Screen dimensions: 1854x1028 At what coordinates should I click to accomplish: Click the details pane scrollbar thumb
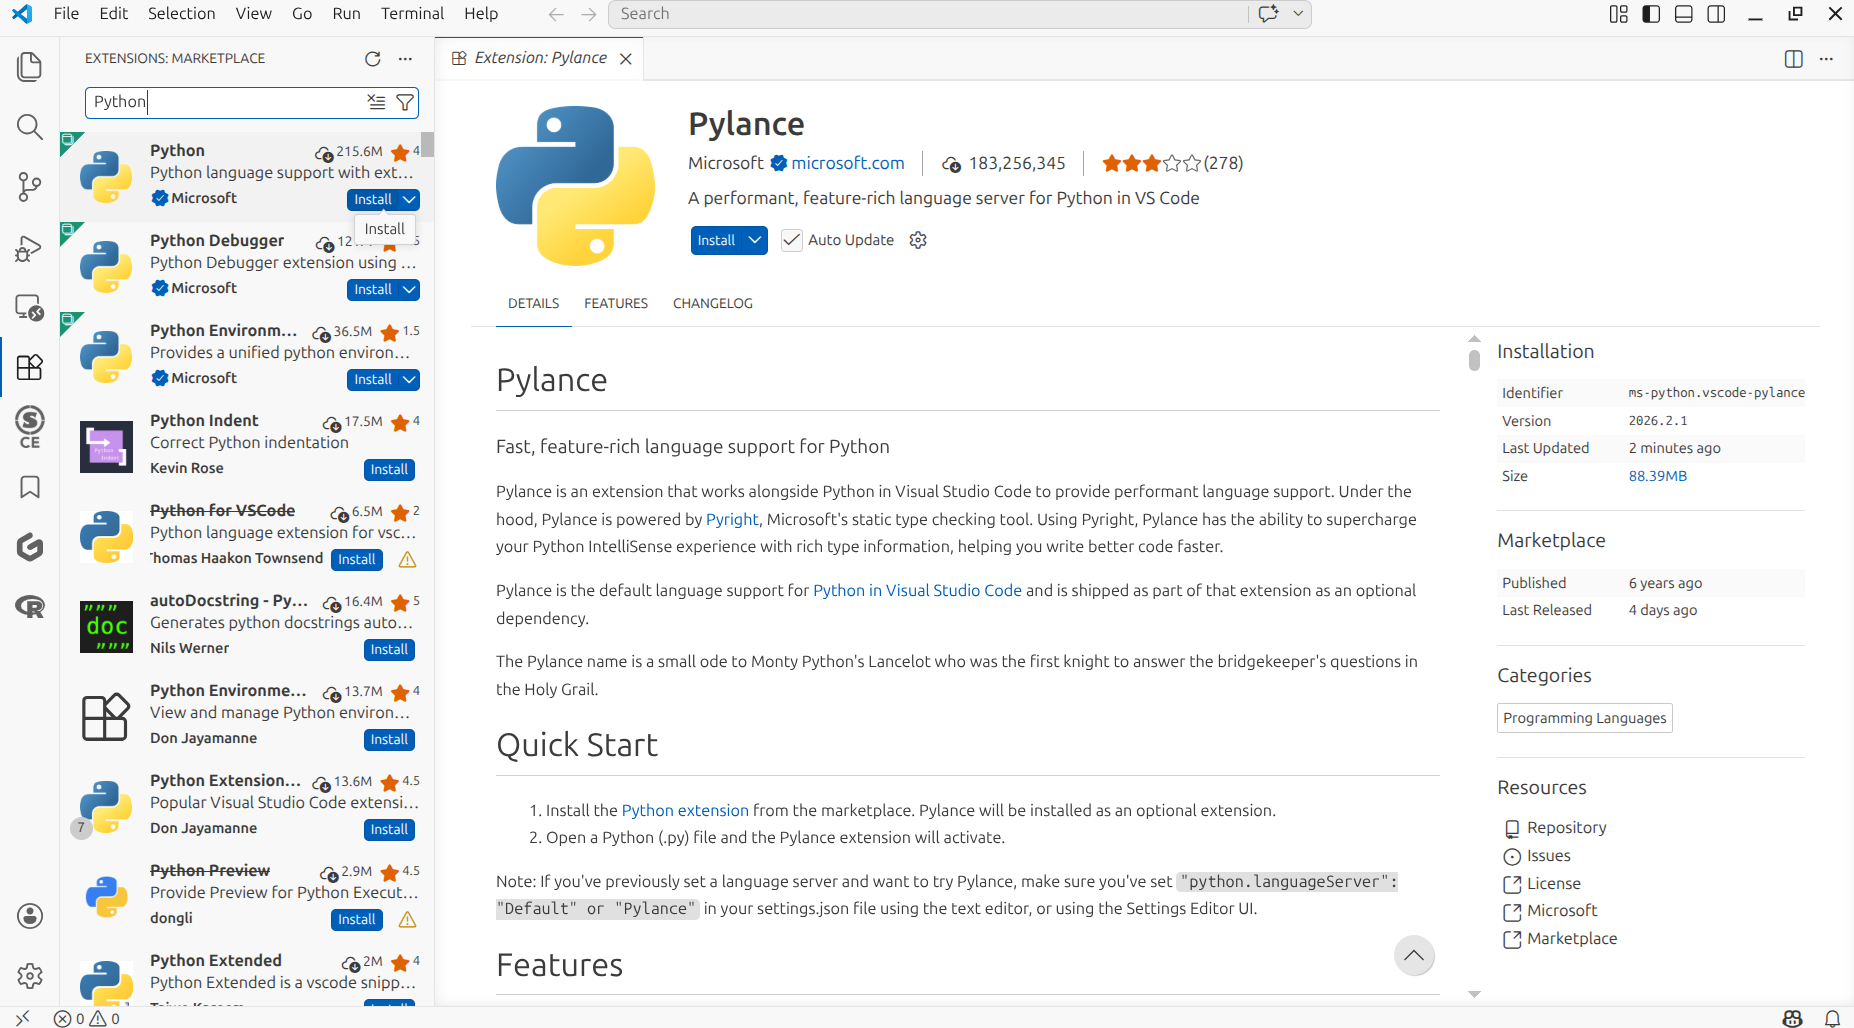click(1474, 359)
